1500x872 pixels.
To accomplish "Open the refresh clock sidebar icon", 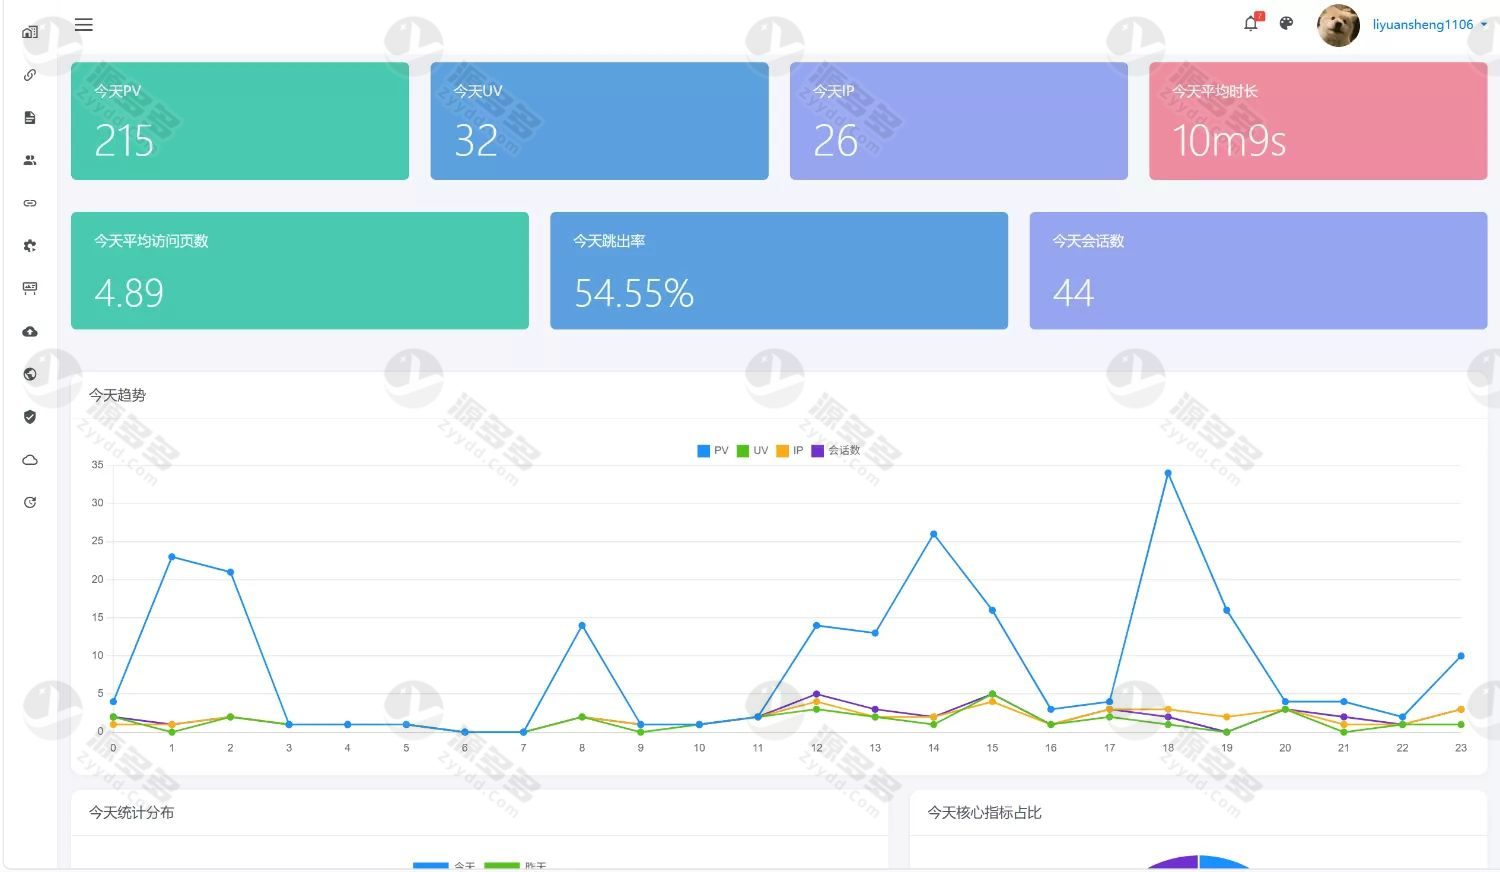I will tap(30, 503).
